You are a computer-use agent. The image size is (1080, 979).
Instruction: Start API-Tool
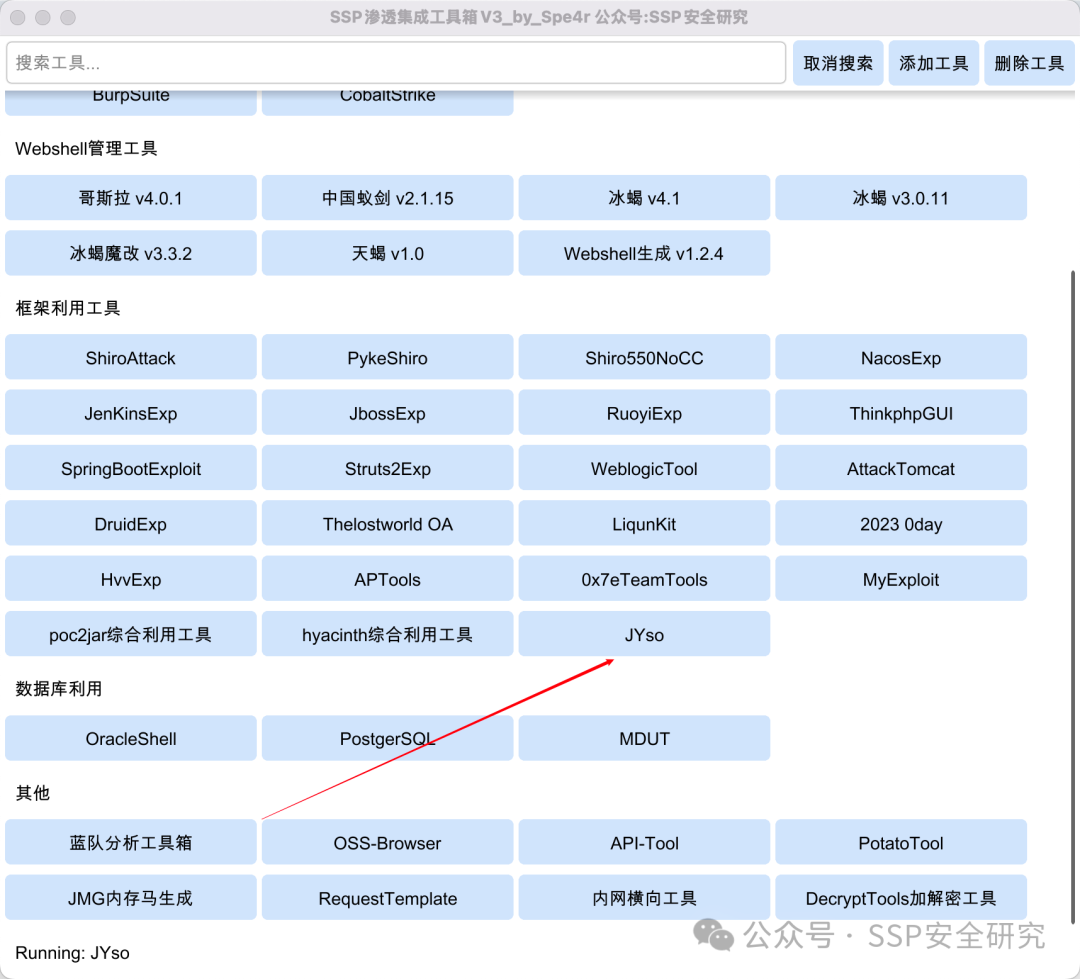point(644,842)
